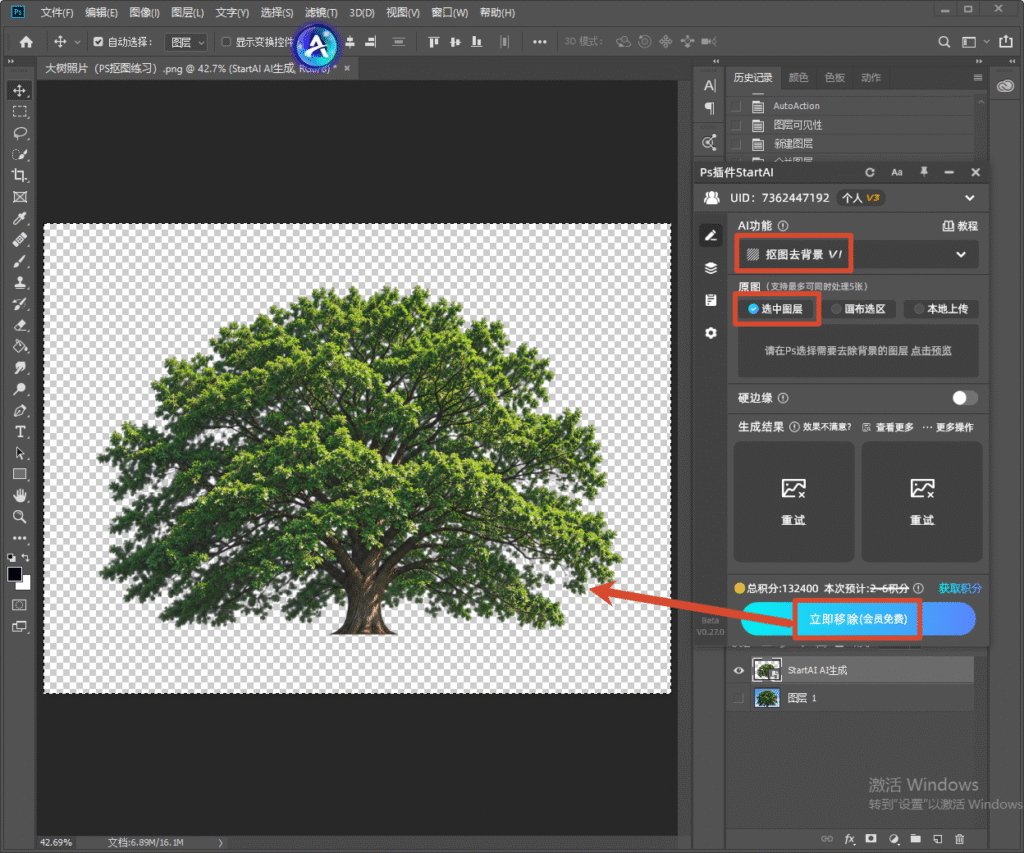The height and width of the screenshot is (853, 1024).
Task: Open the 获取积分 link
Action: 960,588
